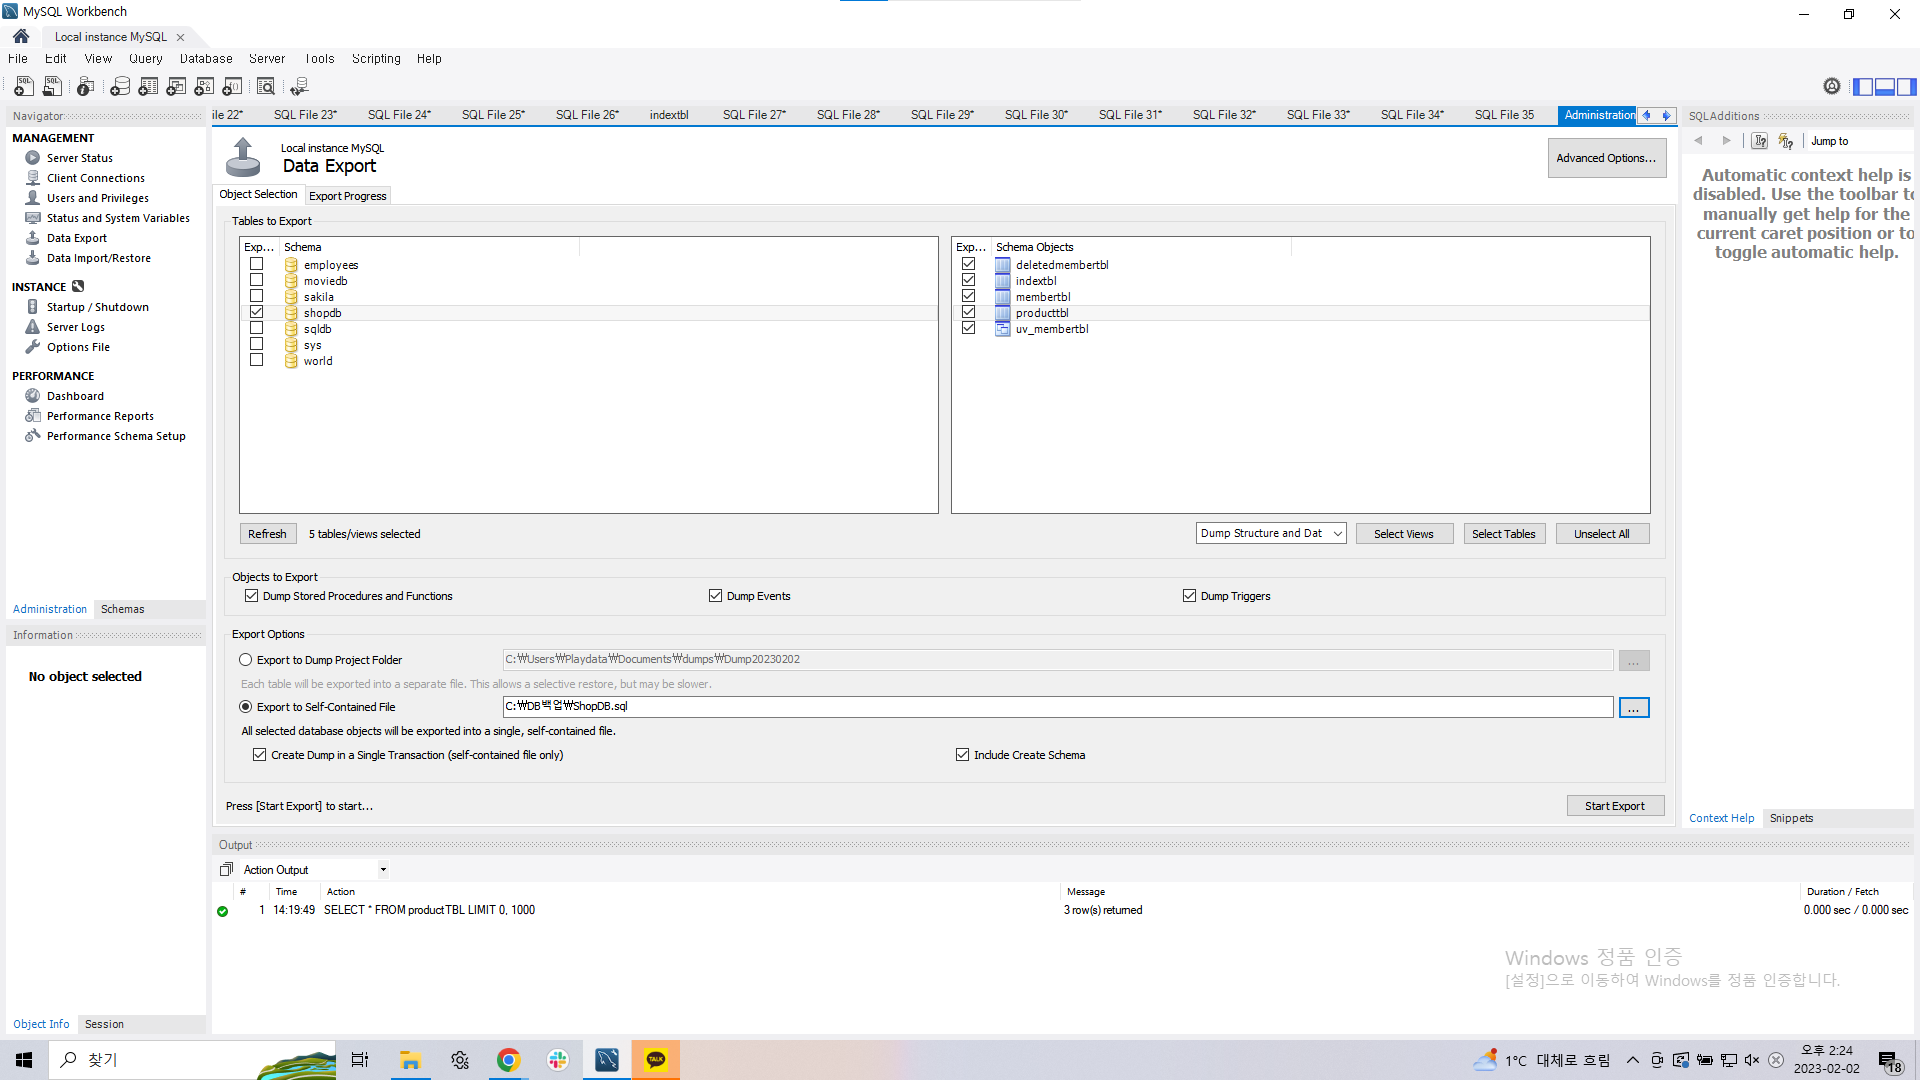
Task: Get context help for caret position
Action: [x=1760, y=141]
